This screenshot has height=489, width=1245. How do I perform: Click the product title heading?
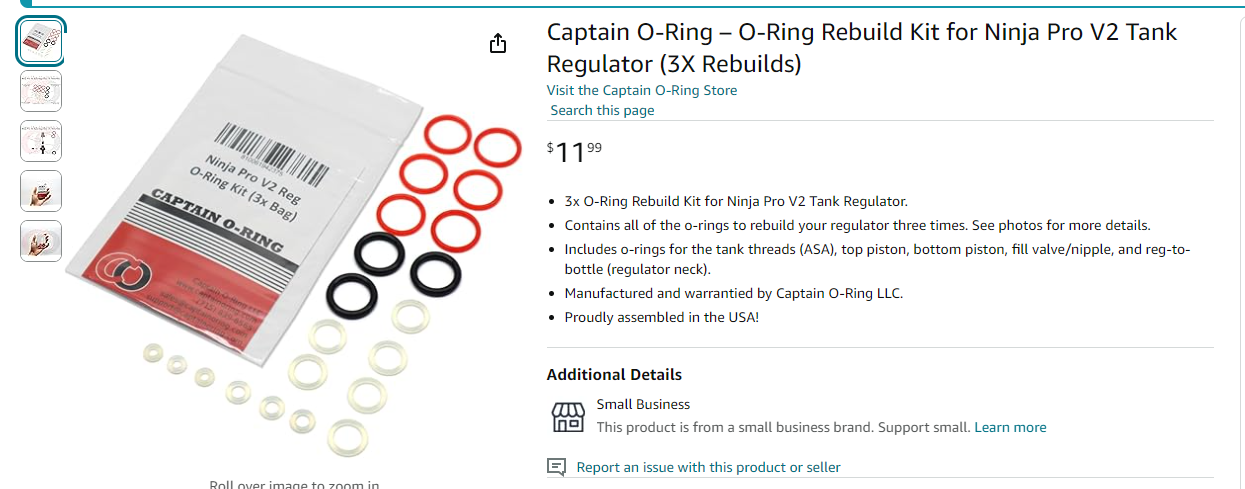pos(862,48)
